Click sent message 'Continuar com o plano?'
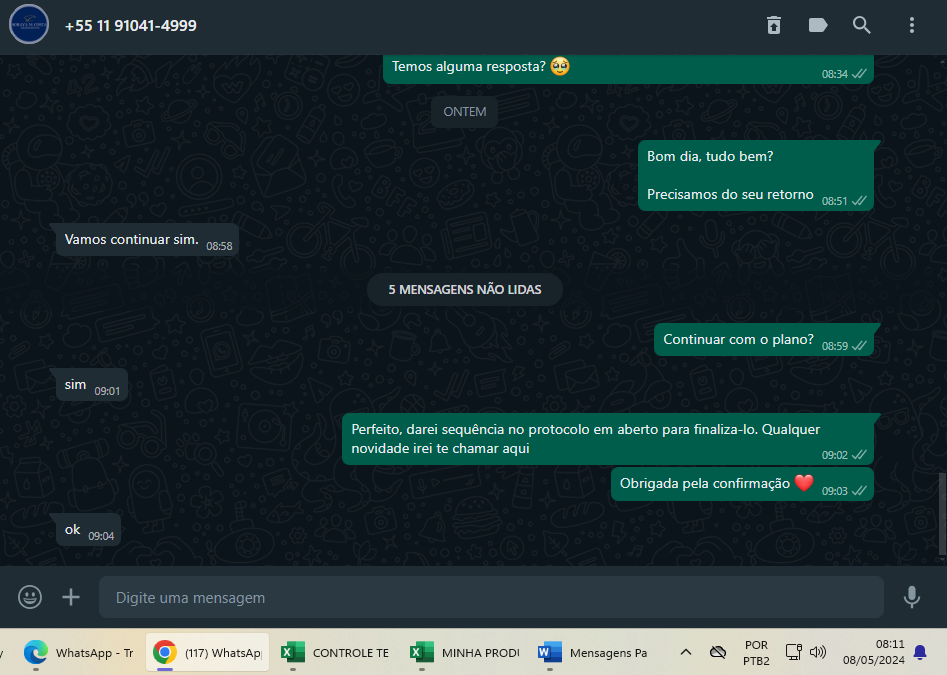 point(764,340)
